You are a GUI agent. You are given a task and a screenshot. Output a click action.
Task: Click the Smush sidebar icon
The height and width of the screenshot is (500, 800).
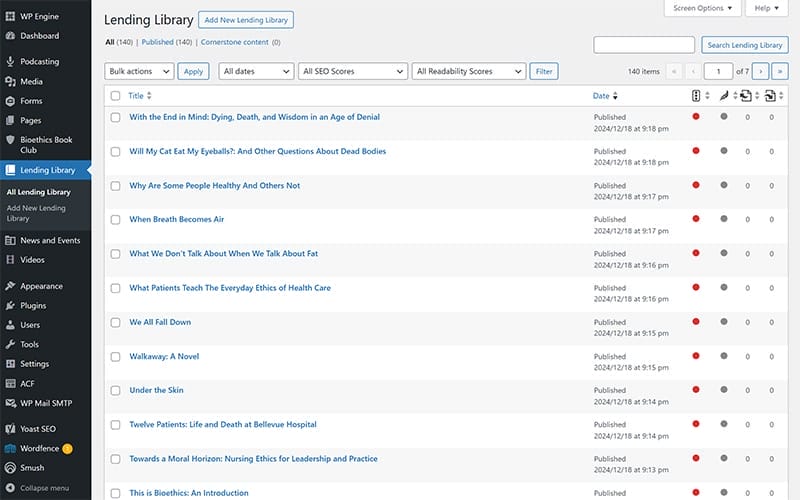coord(10,468)
